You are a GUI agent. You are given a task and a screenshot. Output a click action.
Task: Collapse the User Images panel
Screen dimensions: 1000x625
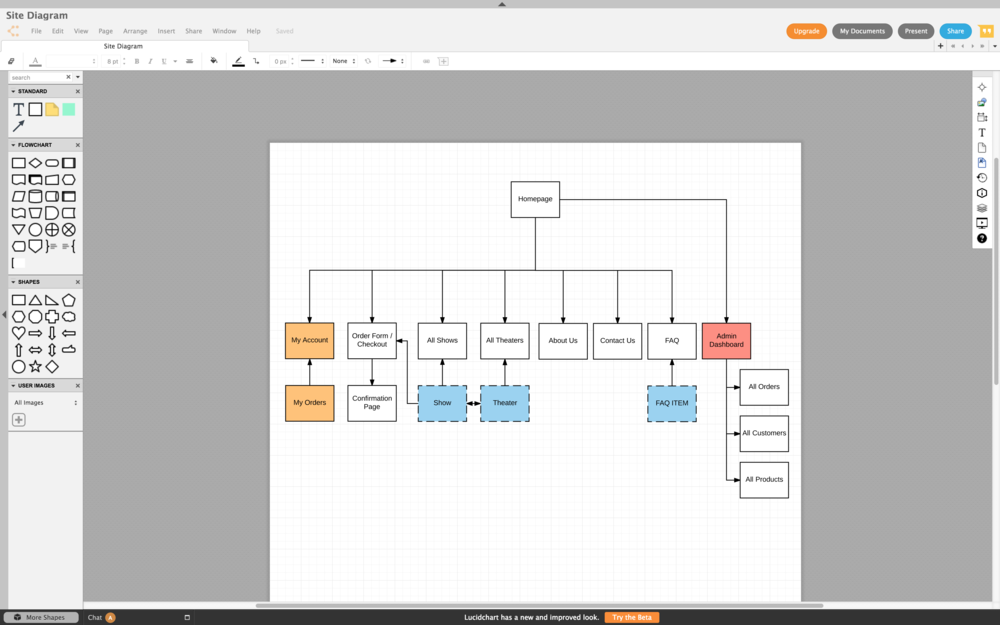tap(13, 386)
